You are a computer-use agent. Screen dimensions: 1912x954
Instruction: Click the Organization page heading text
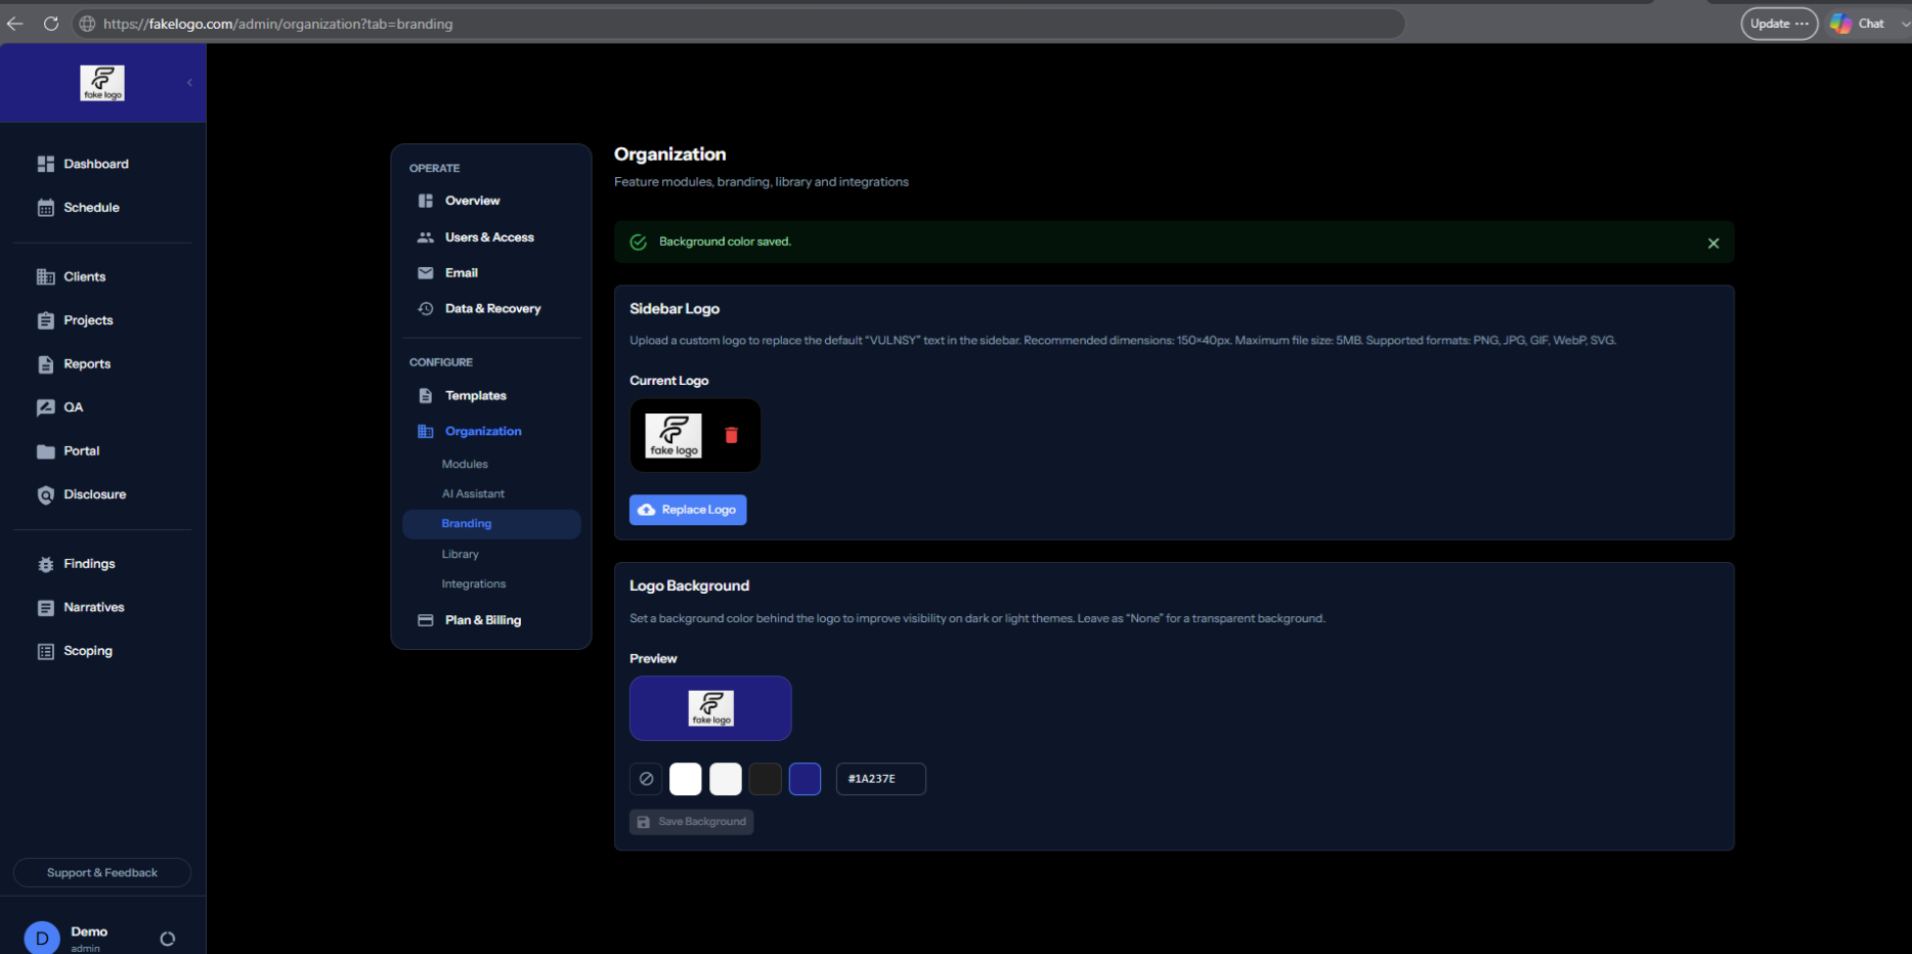tap(670, 154)
